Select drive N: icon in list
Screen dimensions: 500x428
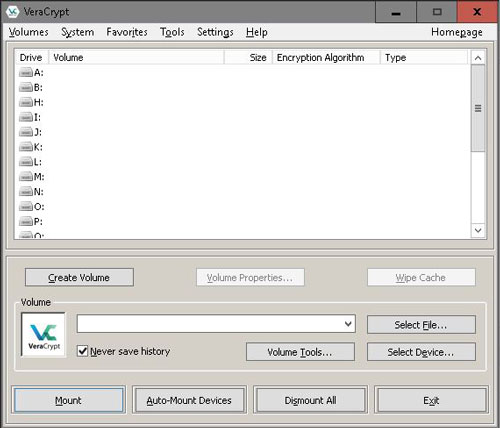tap(26, 192)
